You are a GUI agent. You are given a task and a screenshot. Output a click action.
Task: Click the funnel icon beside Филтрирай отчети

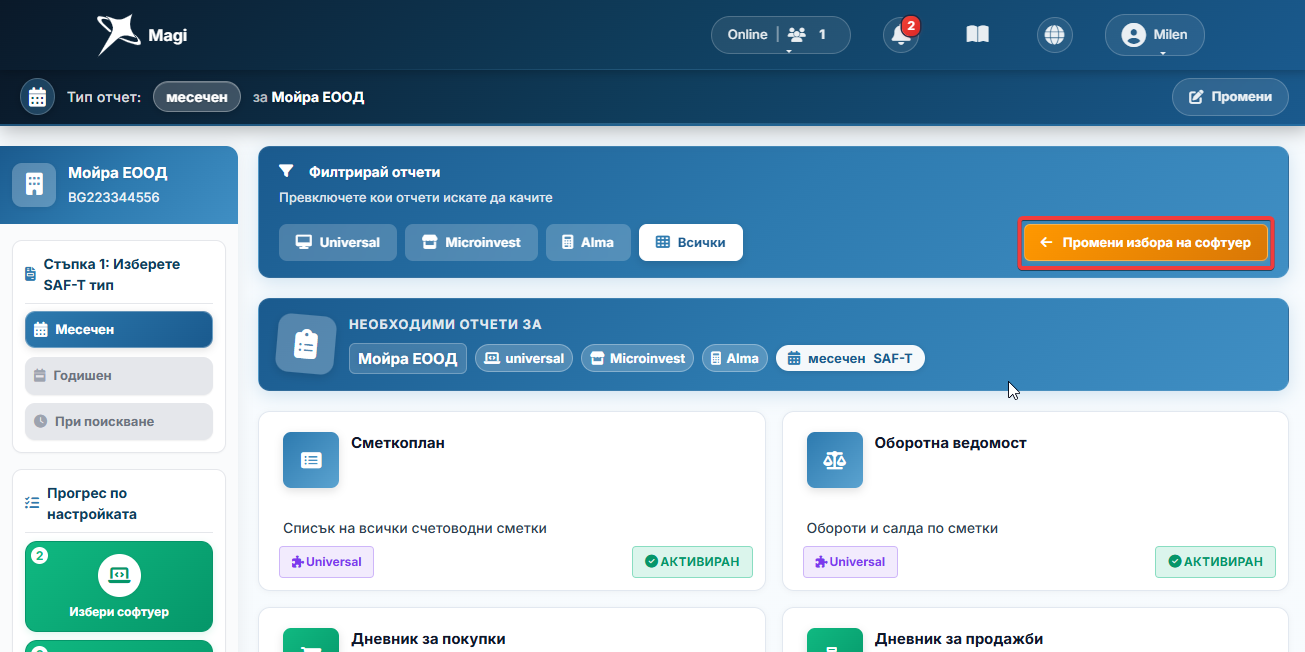point(286,172)
